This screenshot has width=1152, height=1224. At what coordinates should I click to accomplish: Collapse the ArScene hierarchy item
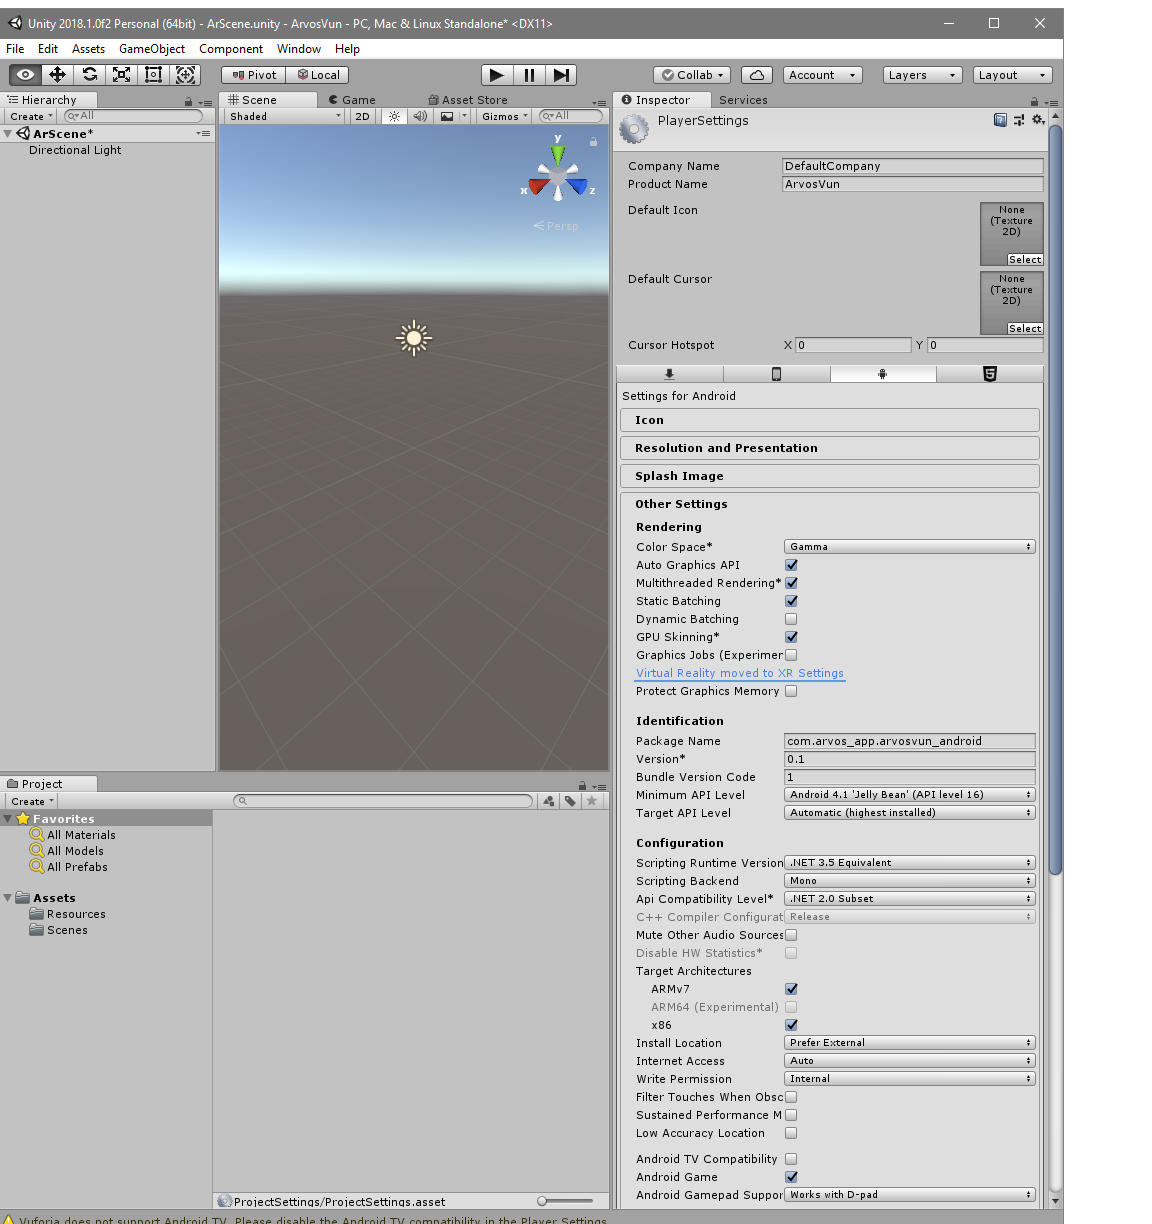8,133
